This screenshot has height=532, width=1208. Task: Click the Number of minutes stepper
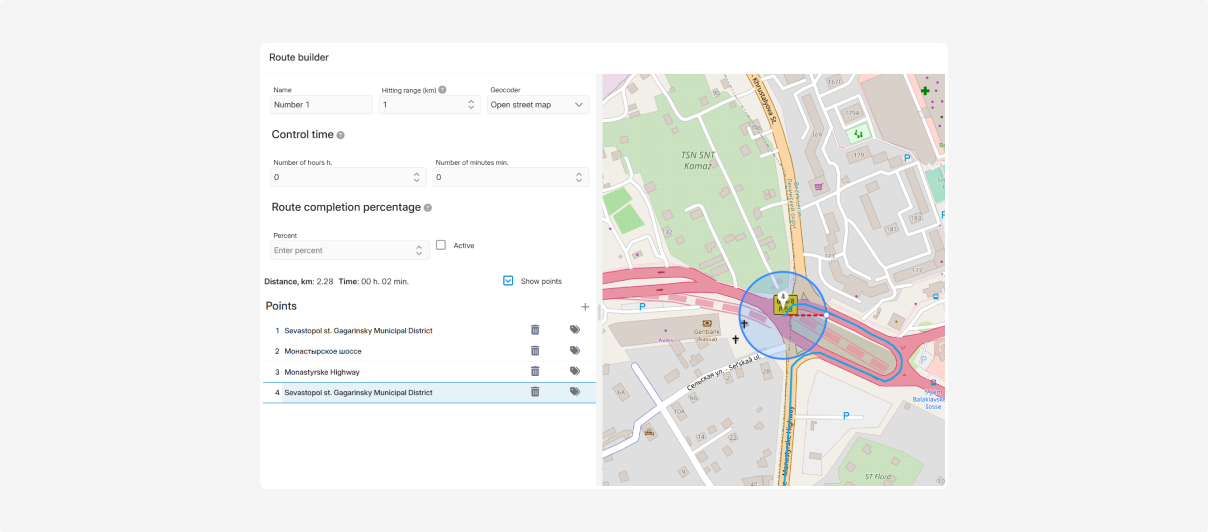click(579, 177)
